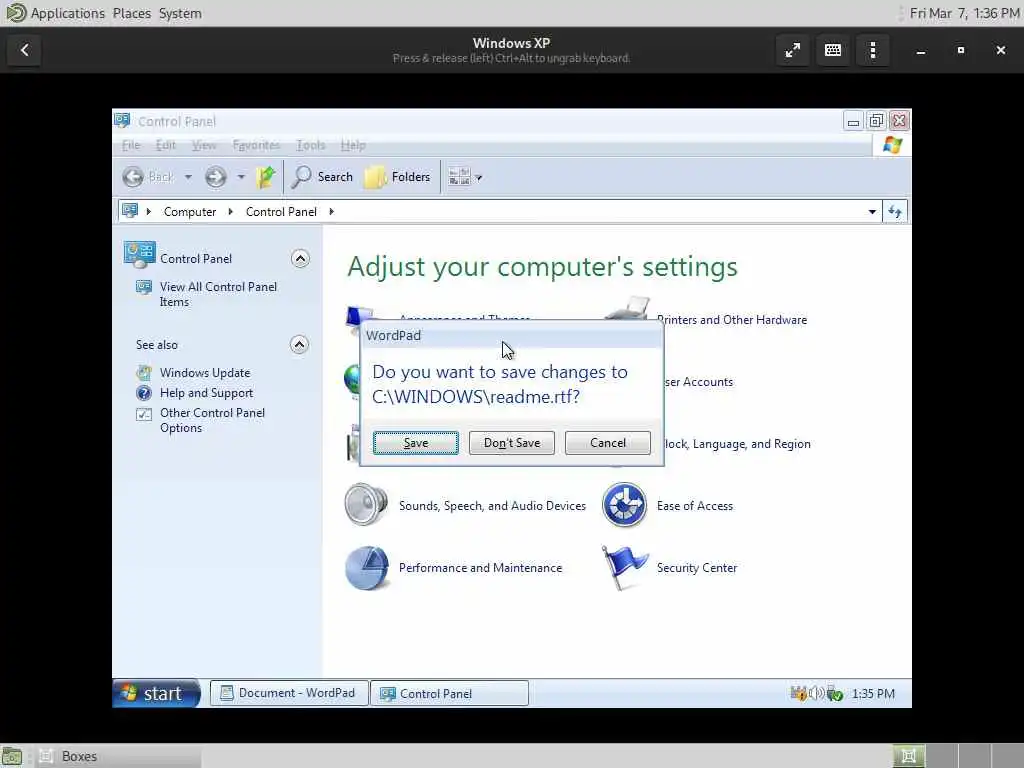Switch to Document - WordPad taskbar button
The width and height of the screenshot is (1024, 768).
289,693
